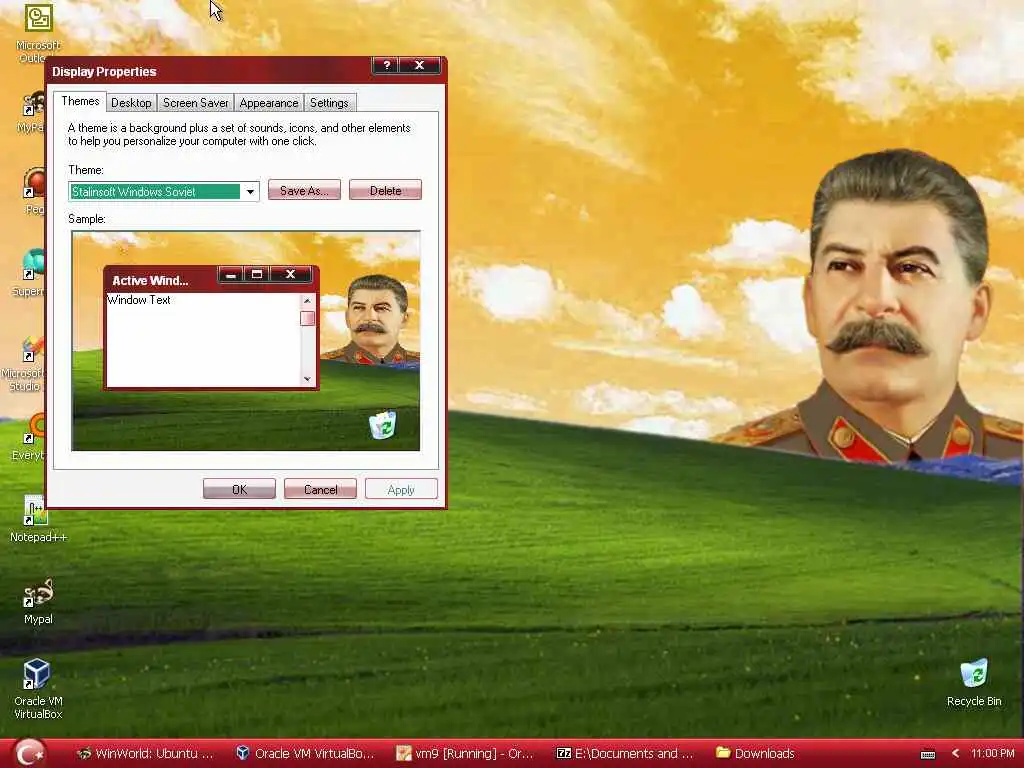Select the MyPal desktop shortcut below Outlook
This screenshot has height=768, width=1024.
(x=31, y=111)
